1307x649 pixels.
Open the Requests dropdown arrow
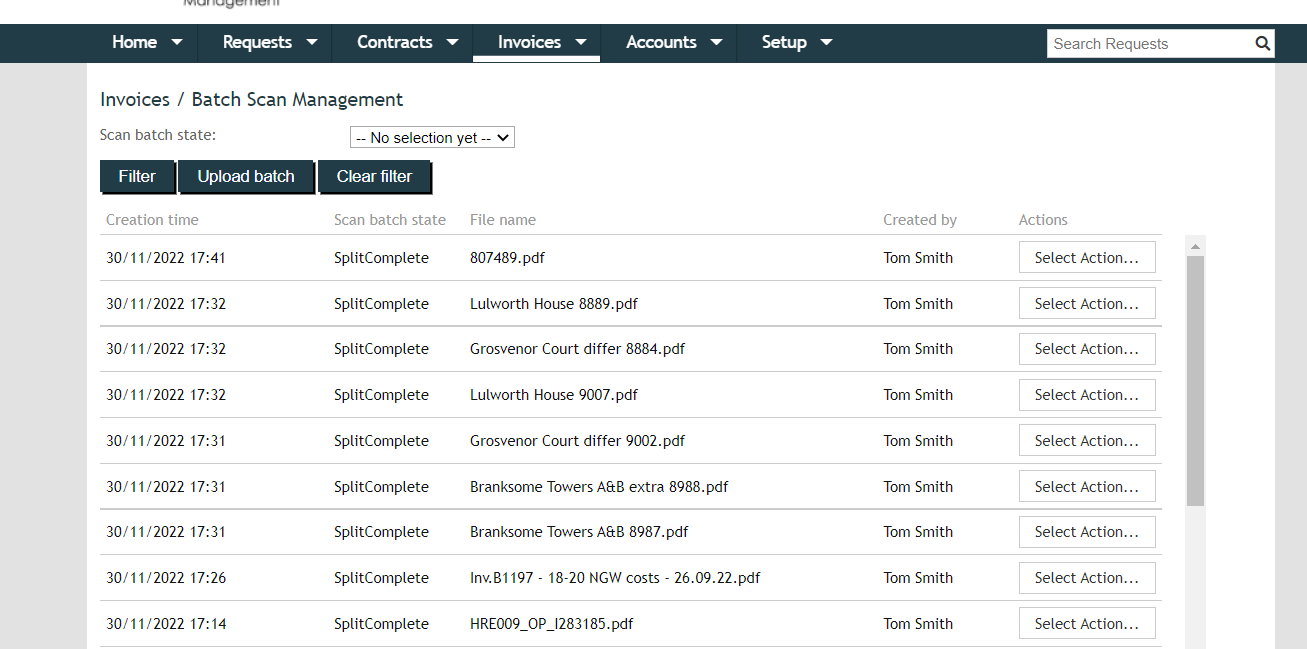coord(311,43)
